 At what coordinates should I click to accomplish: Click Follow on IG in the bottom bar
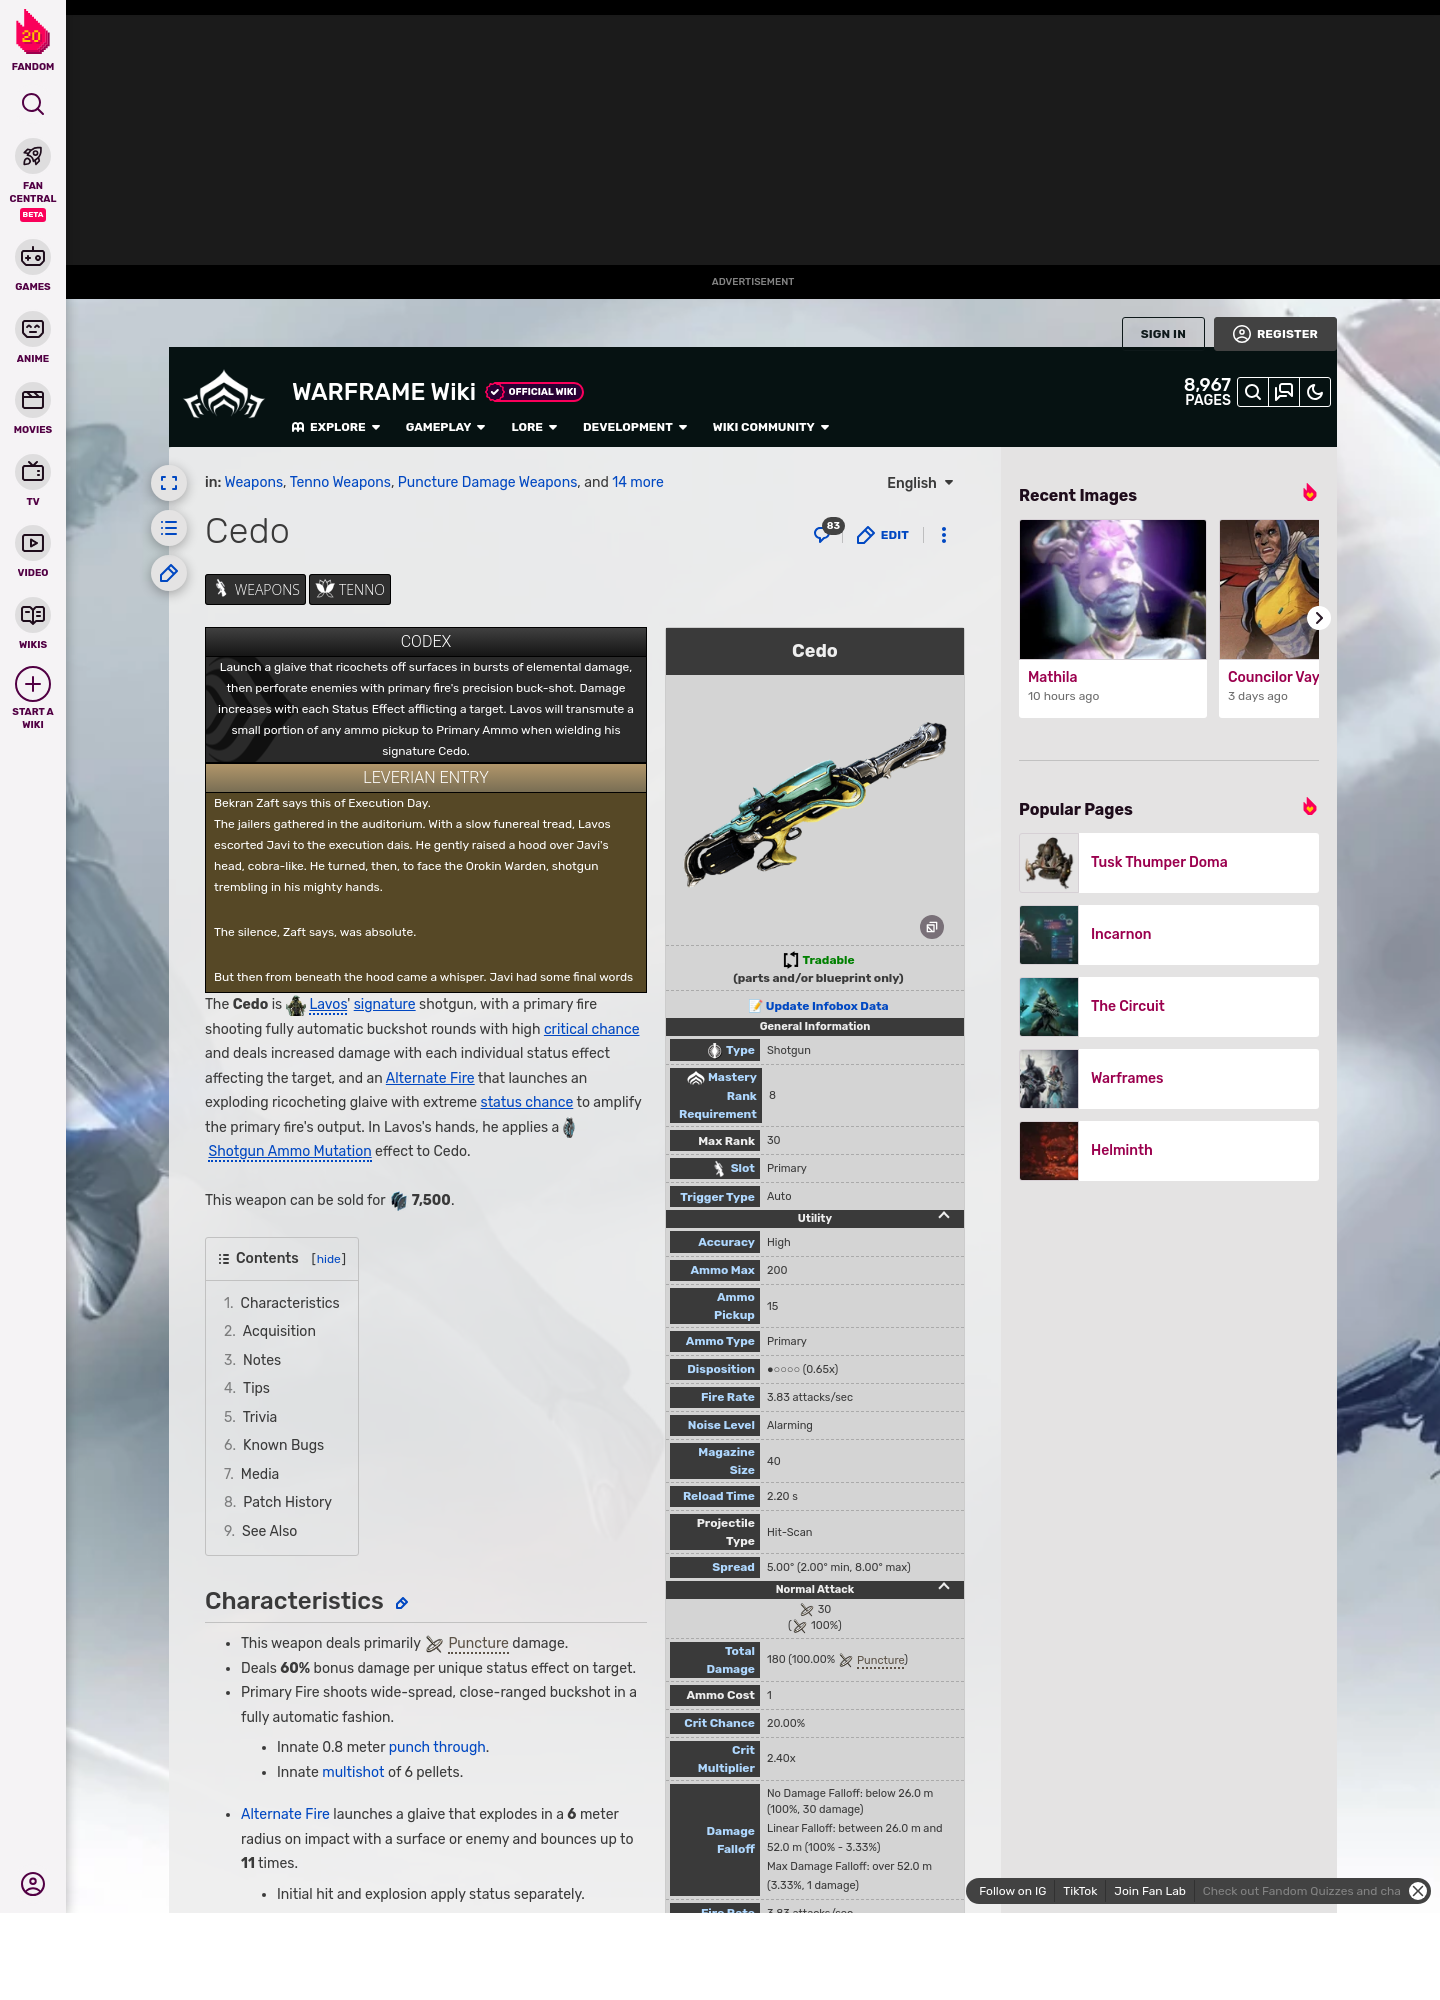click(x=1012, y=1891)
